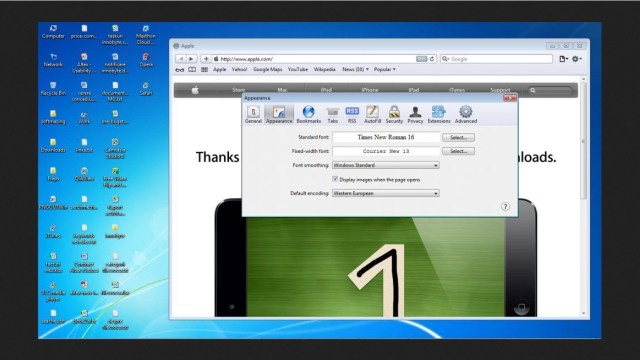The image size is (640, 360).
Task: Open the Bookmarks preferences pane
Action: click(x=309, y=114)
